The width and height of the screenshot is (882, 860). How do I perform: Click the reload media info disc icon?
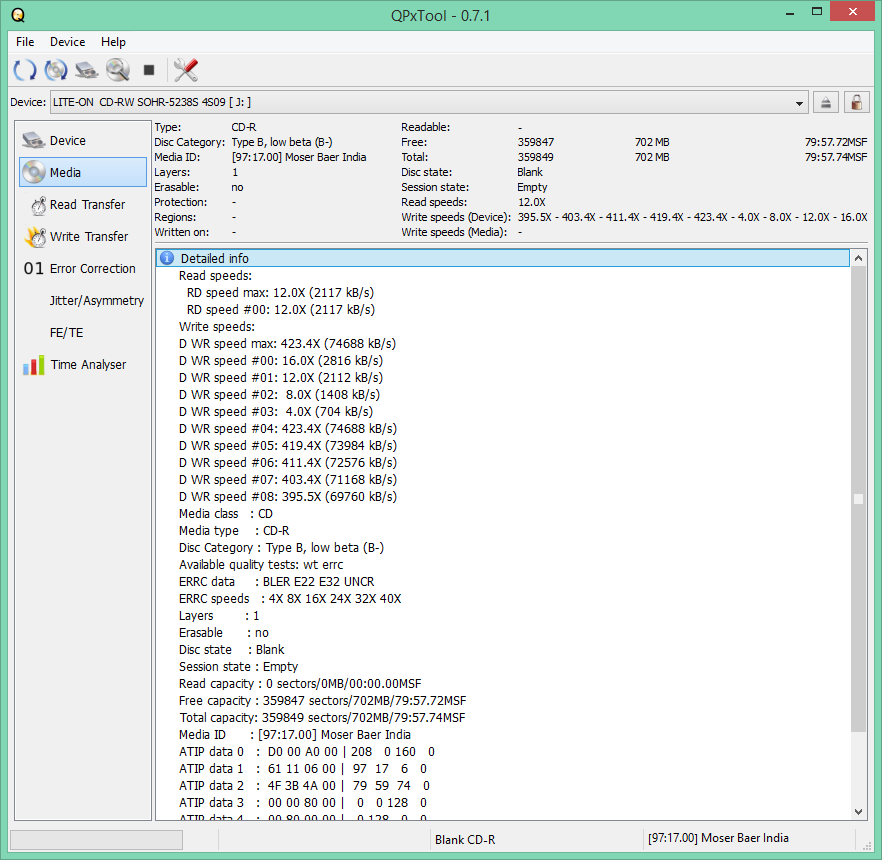[x=56, y=70]
